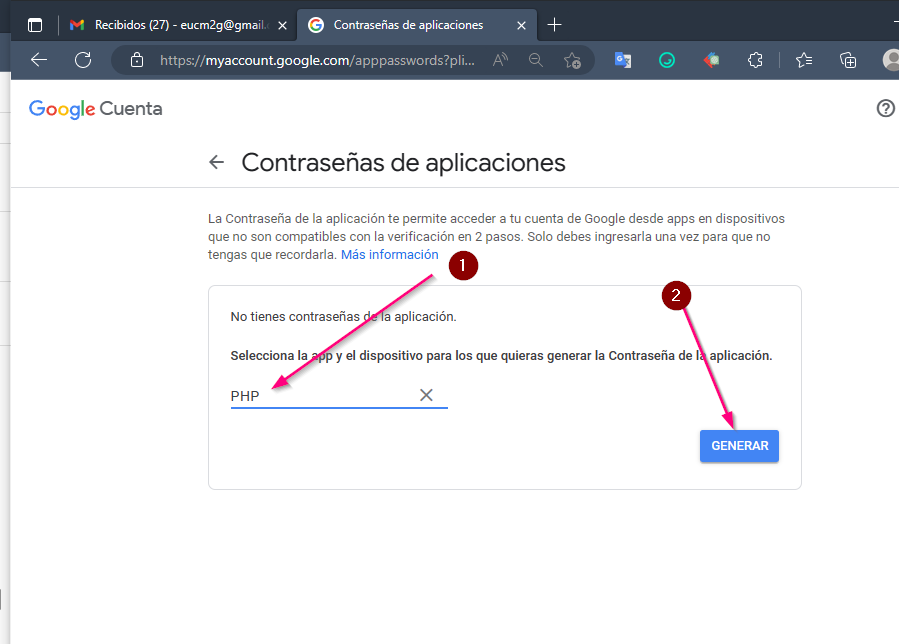This screenshot has width=899, height=644.
Task: Click the GENERAR button
Action: (739, 446)
